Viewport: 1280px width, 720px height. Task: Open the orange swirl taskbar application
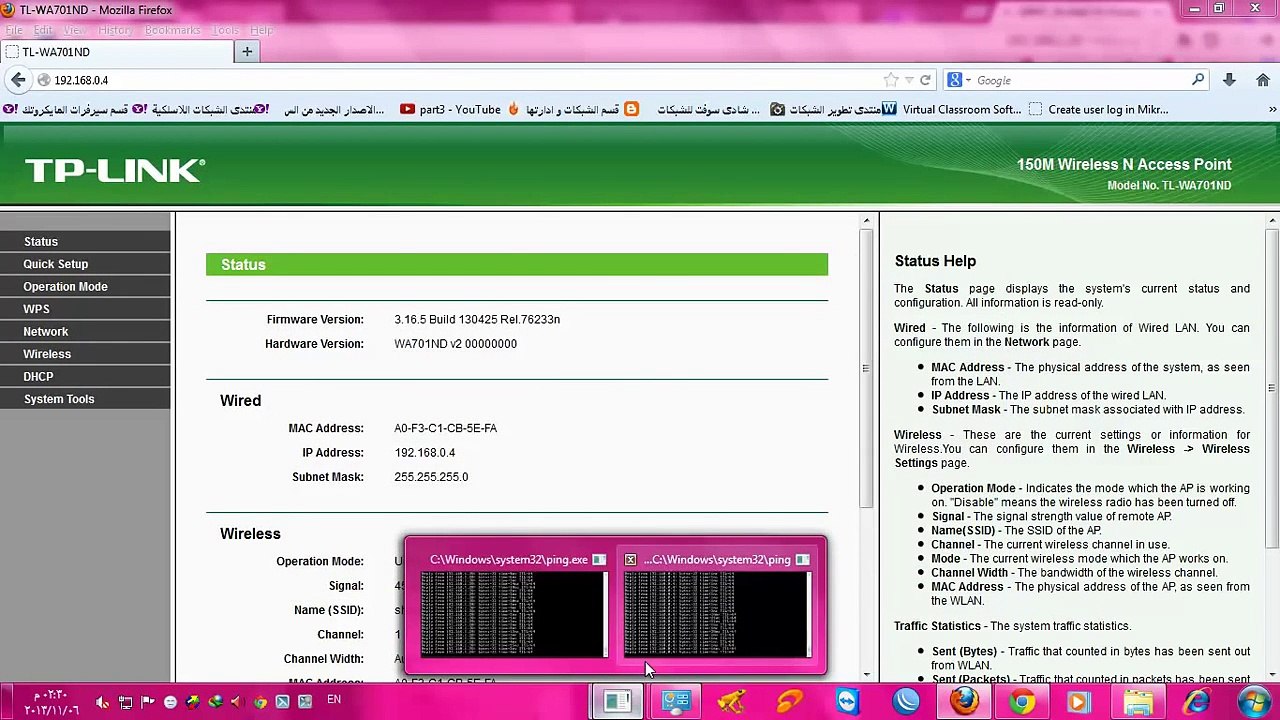790,702
